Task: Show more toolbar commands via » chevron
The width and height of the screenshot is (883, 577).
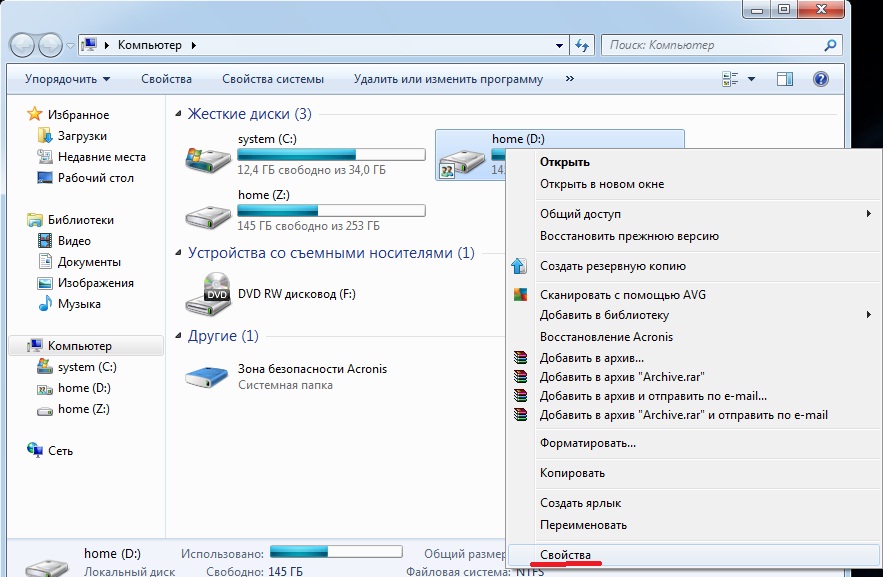Action: click(570, 79)
